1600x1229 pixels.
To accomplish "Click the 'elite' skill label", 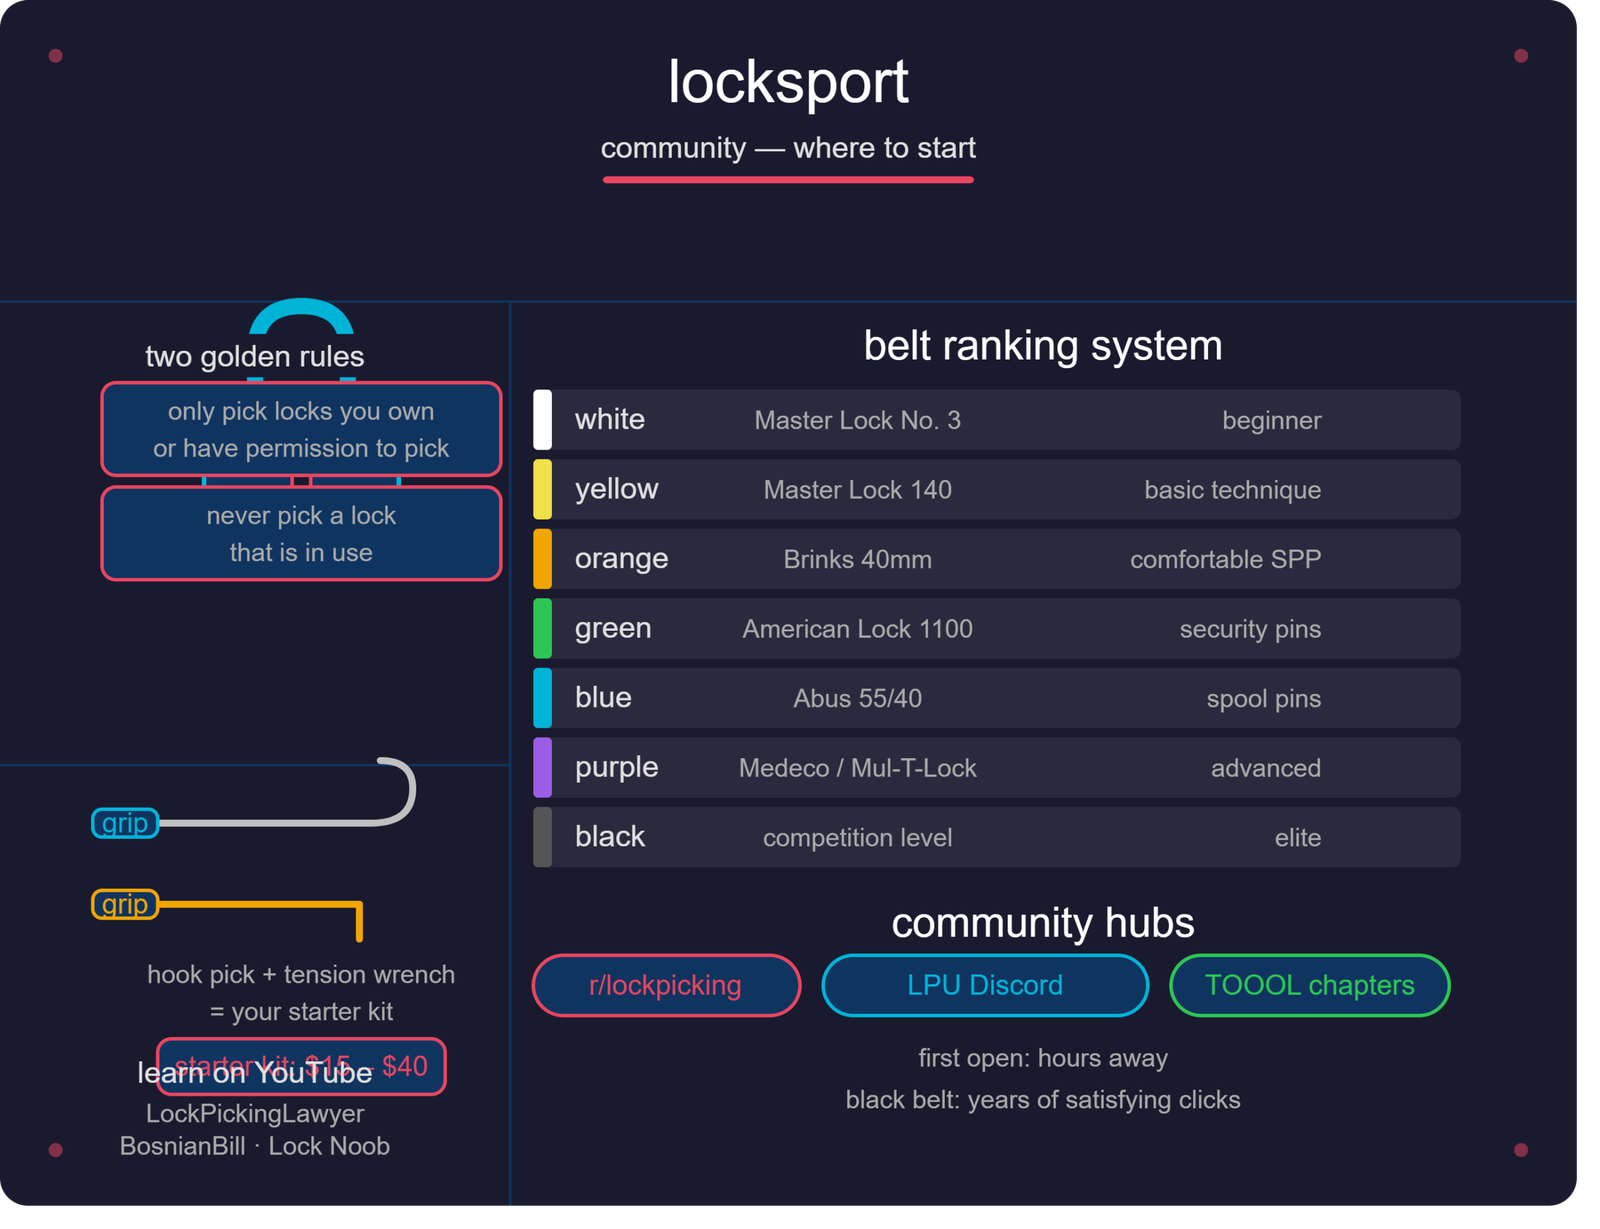I will click(1297, 838).
